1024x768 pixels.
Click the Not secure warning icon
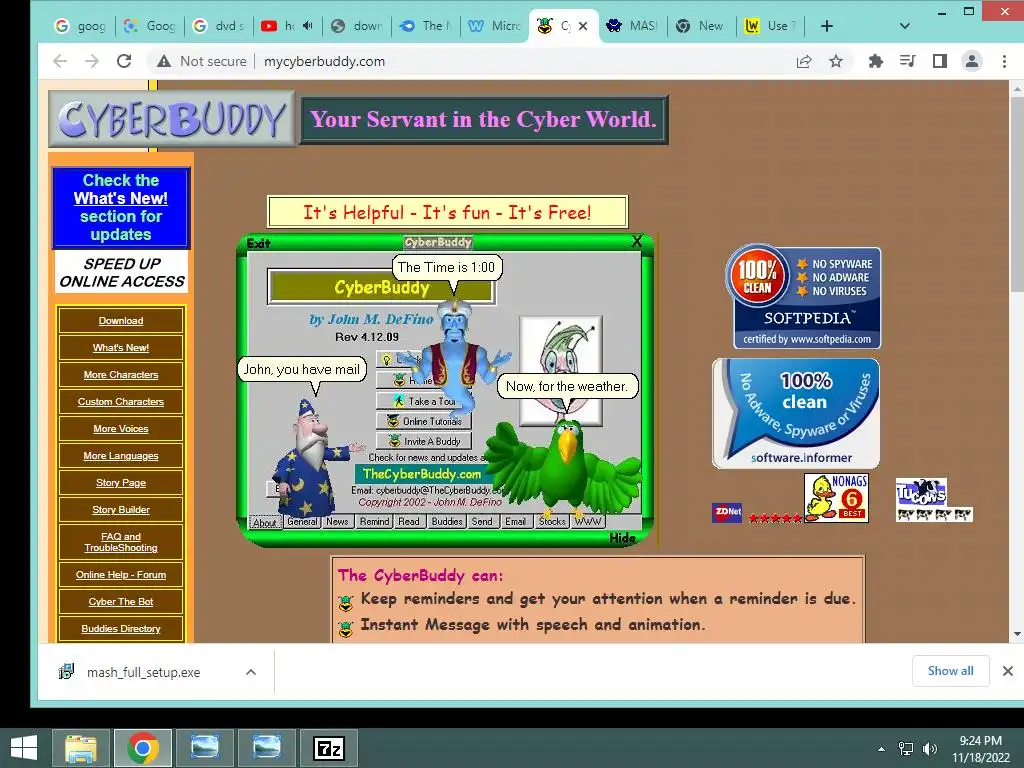164,61
